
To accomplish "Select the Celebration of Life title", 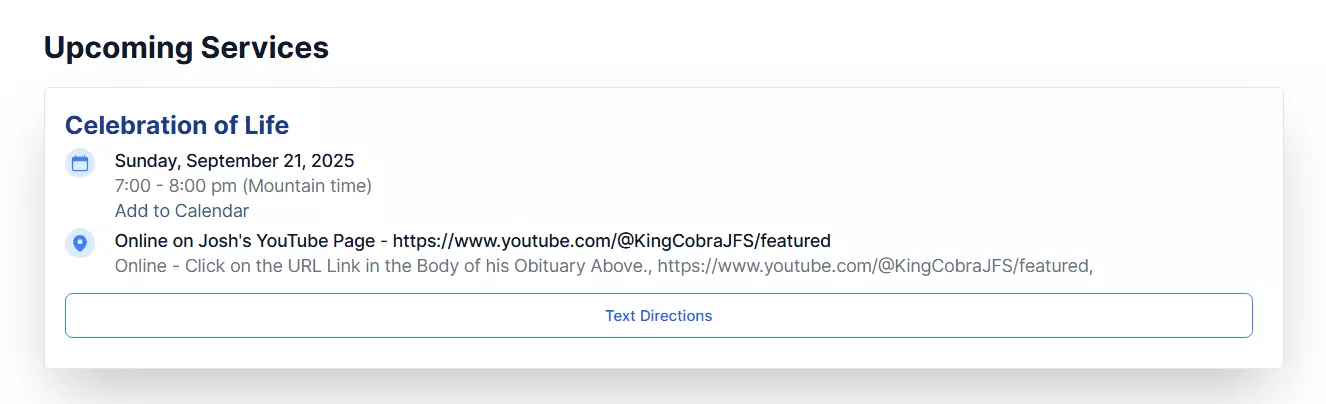I will coord(177,125).
